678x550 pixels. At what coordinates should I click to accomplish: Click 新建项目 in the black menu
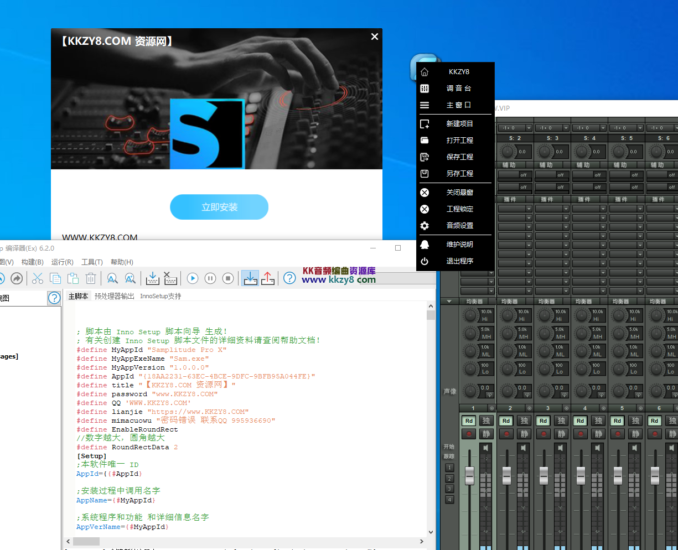pyautogui.click(x=460, y=124)
